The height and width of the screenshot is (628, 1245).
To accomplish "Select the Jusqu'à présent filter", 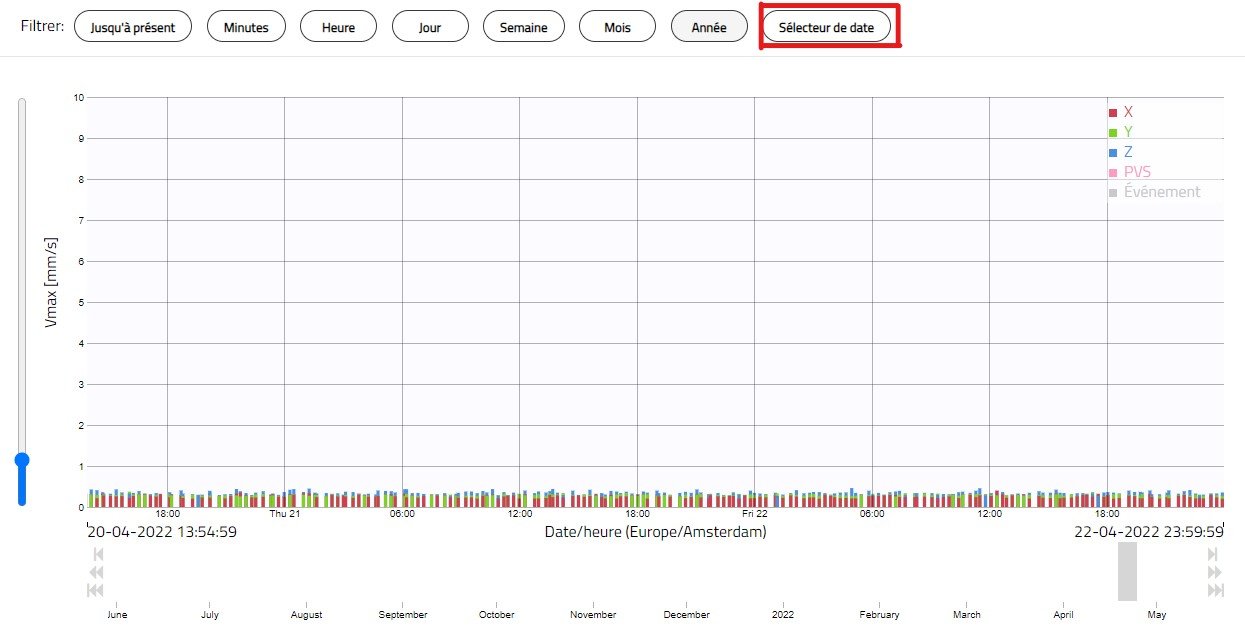I will click(x=133, y=27).
